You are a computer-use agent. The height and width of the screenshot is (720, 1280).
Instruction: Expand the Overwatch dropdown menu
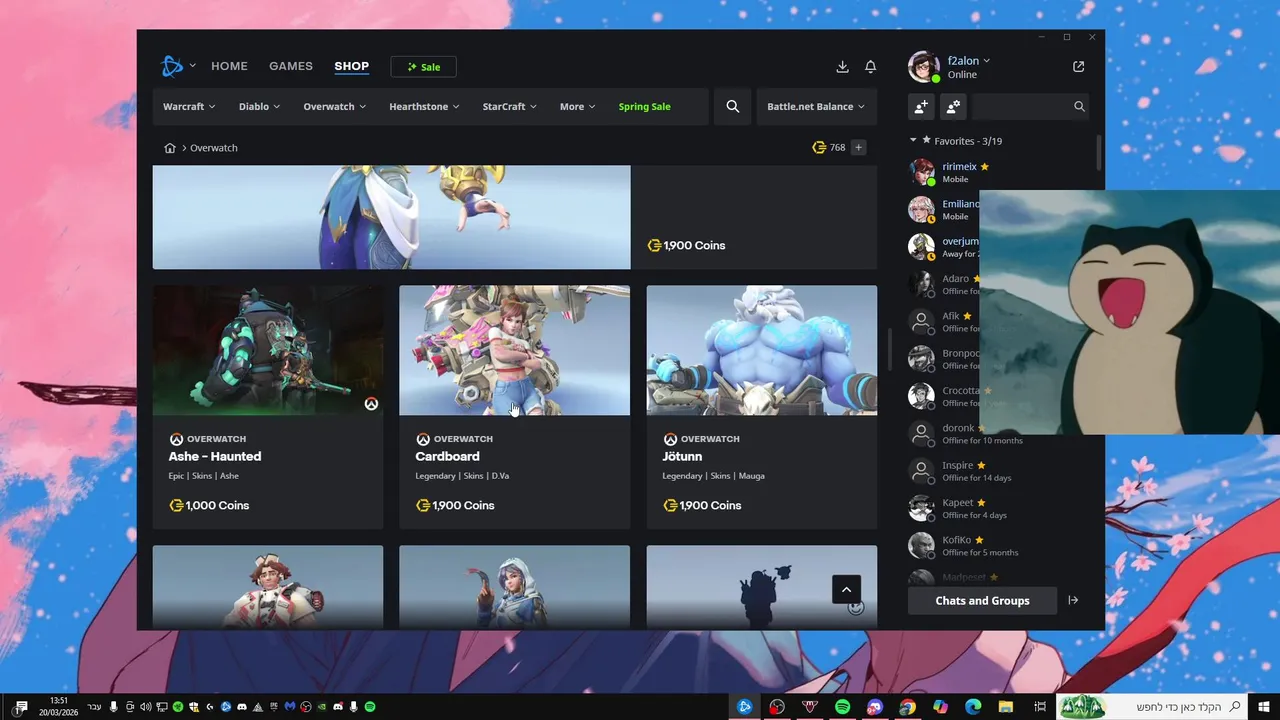click(335, 107)
